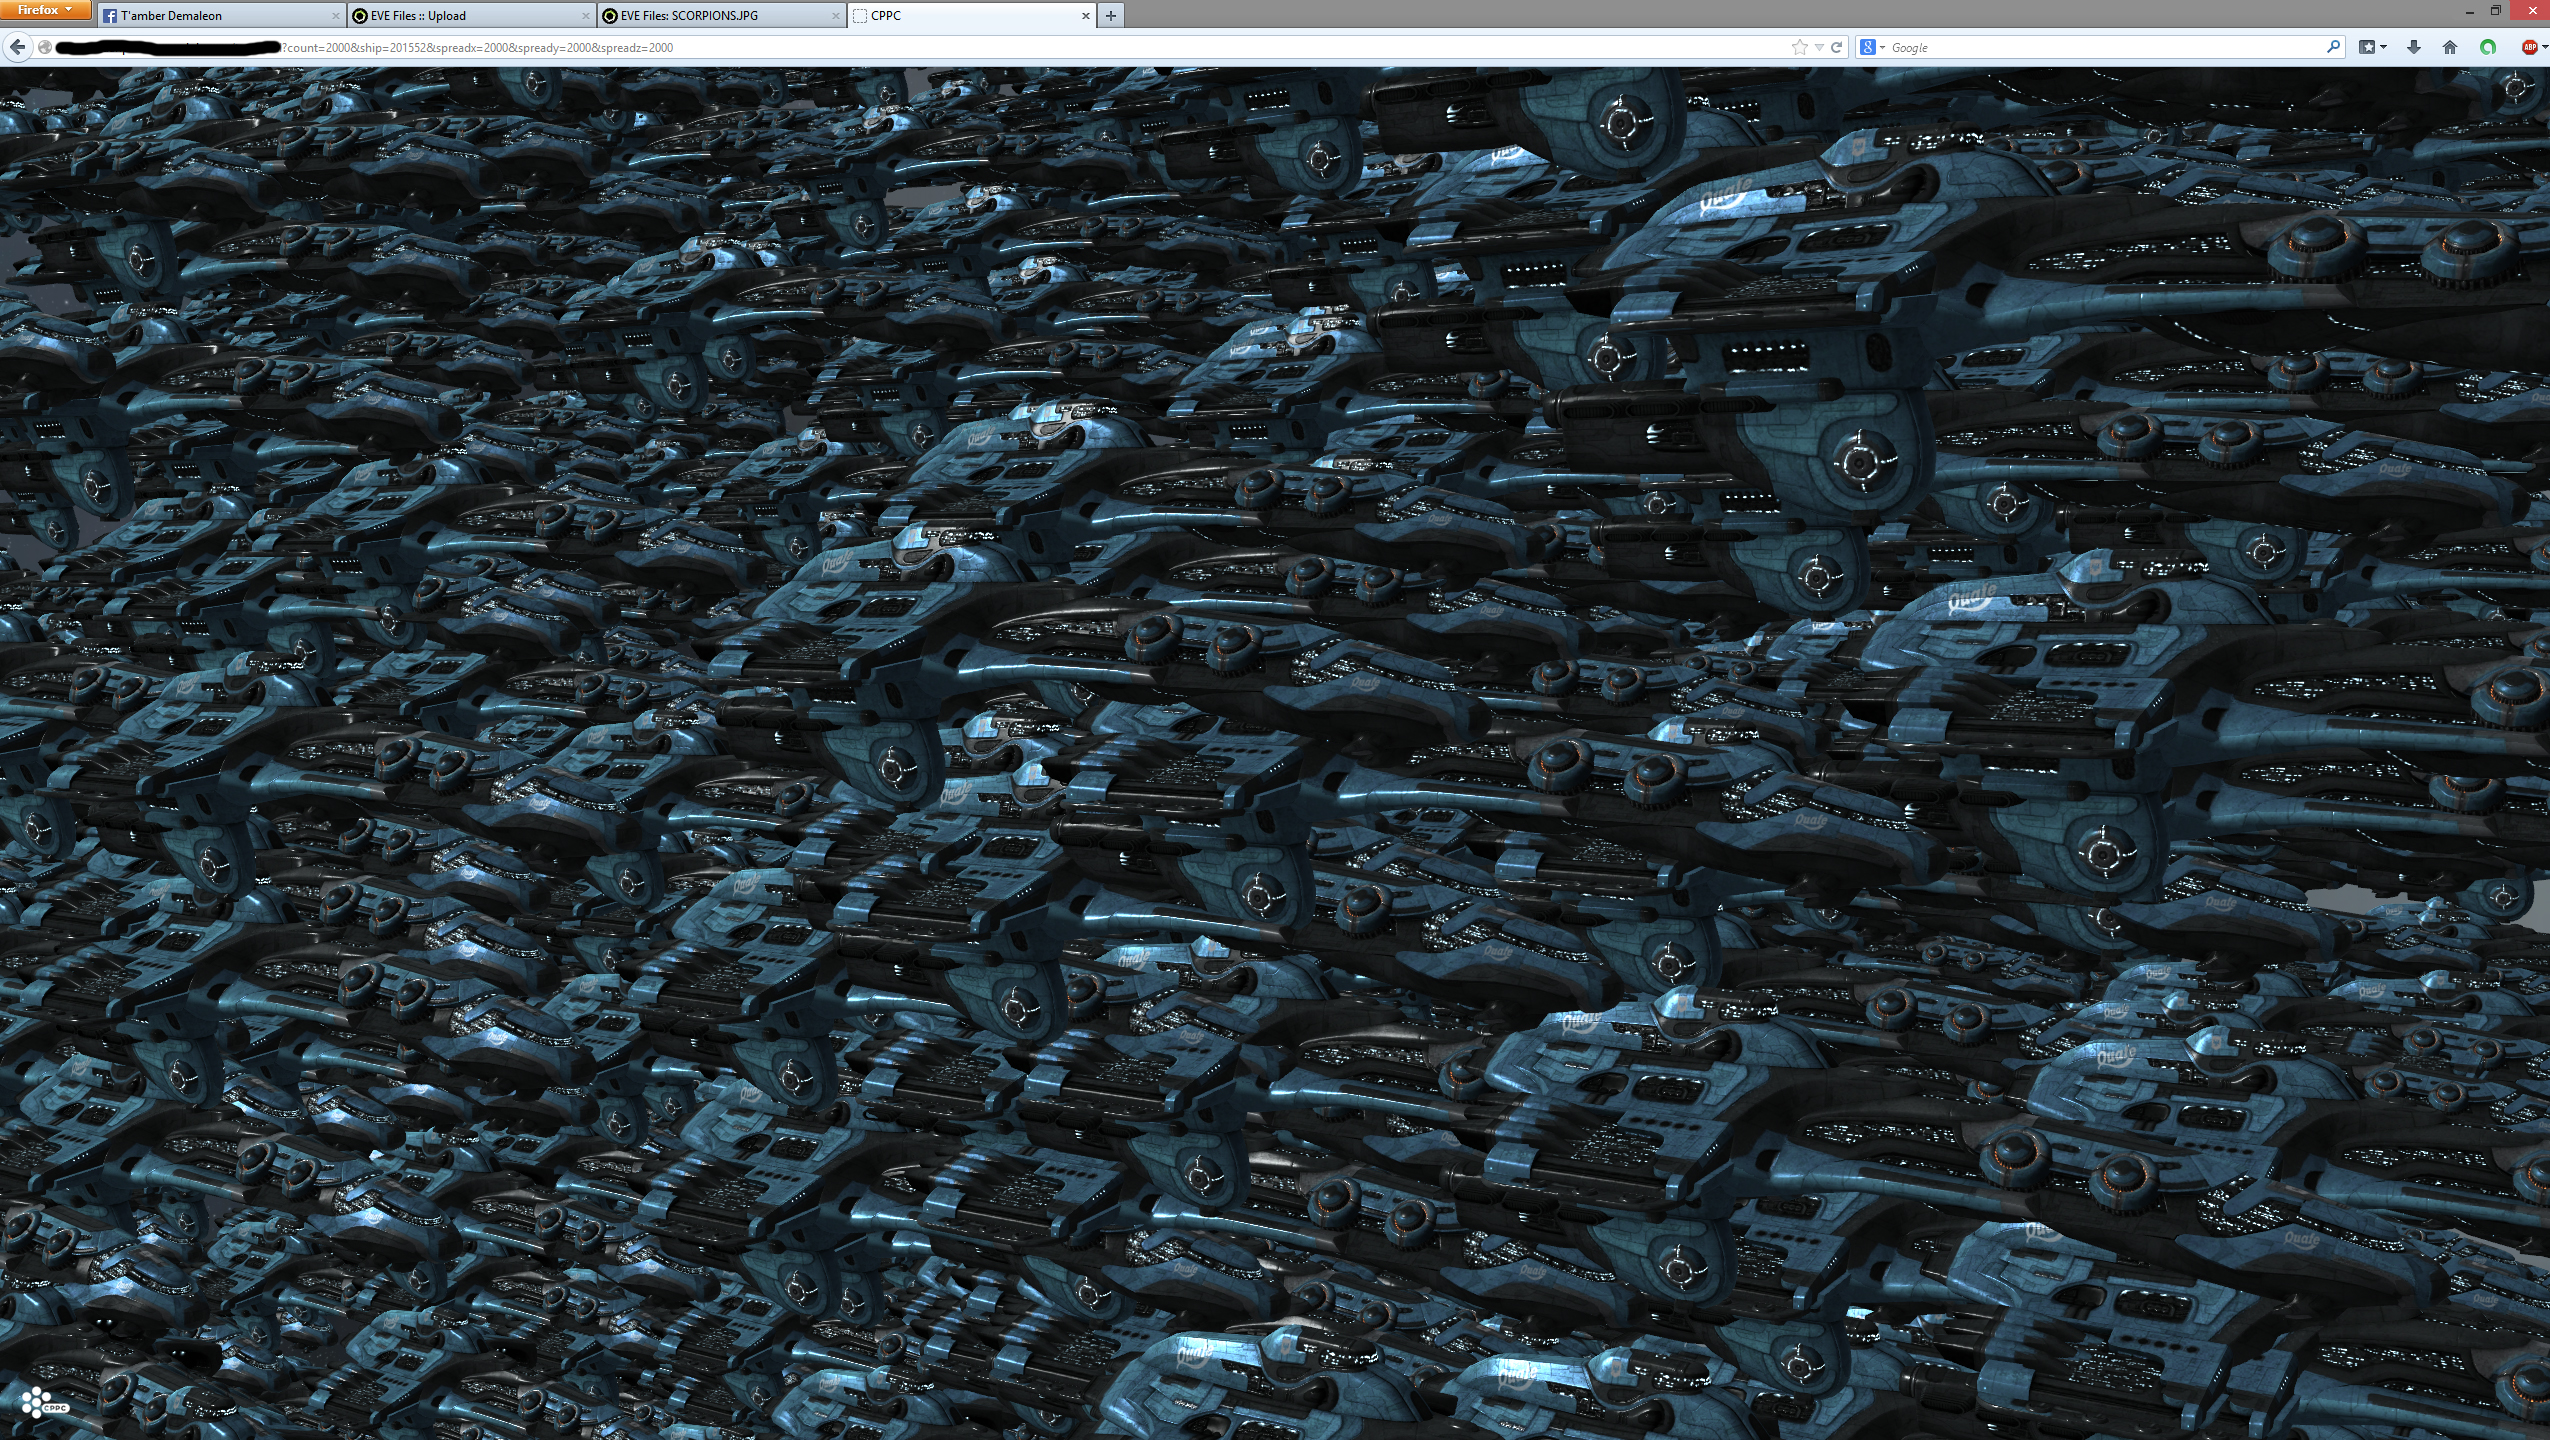Bookmark this page with the star icon

click(1800, 47)
